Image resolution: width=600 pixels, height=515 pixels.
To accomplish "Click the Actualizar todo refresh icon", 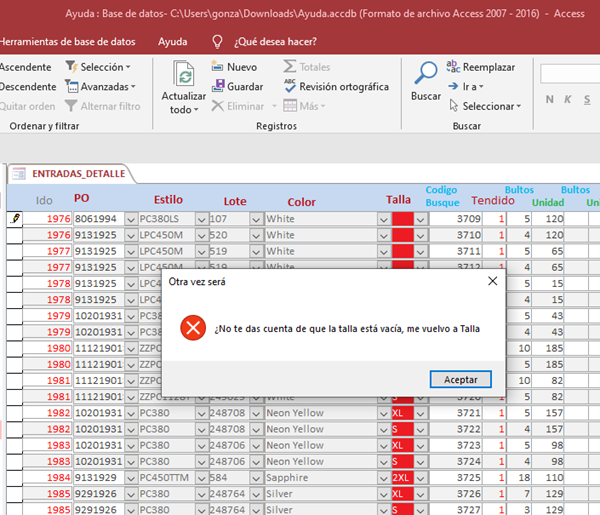I will pyautogui.click(x=184, y=75).
